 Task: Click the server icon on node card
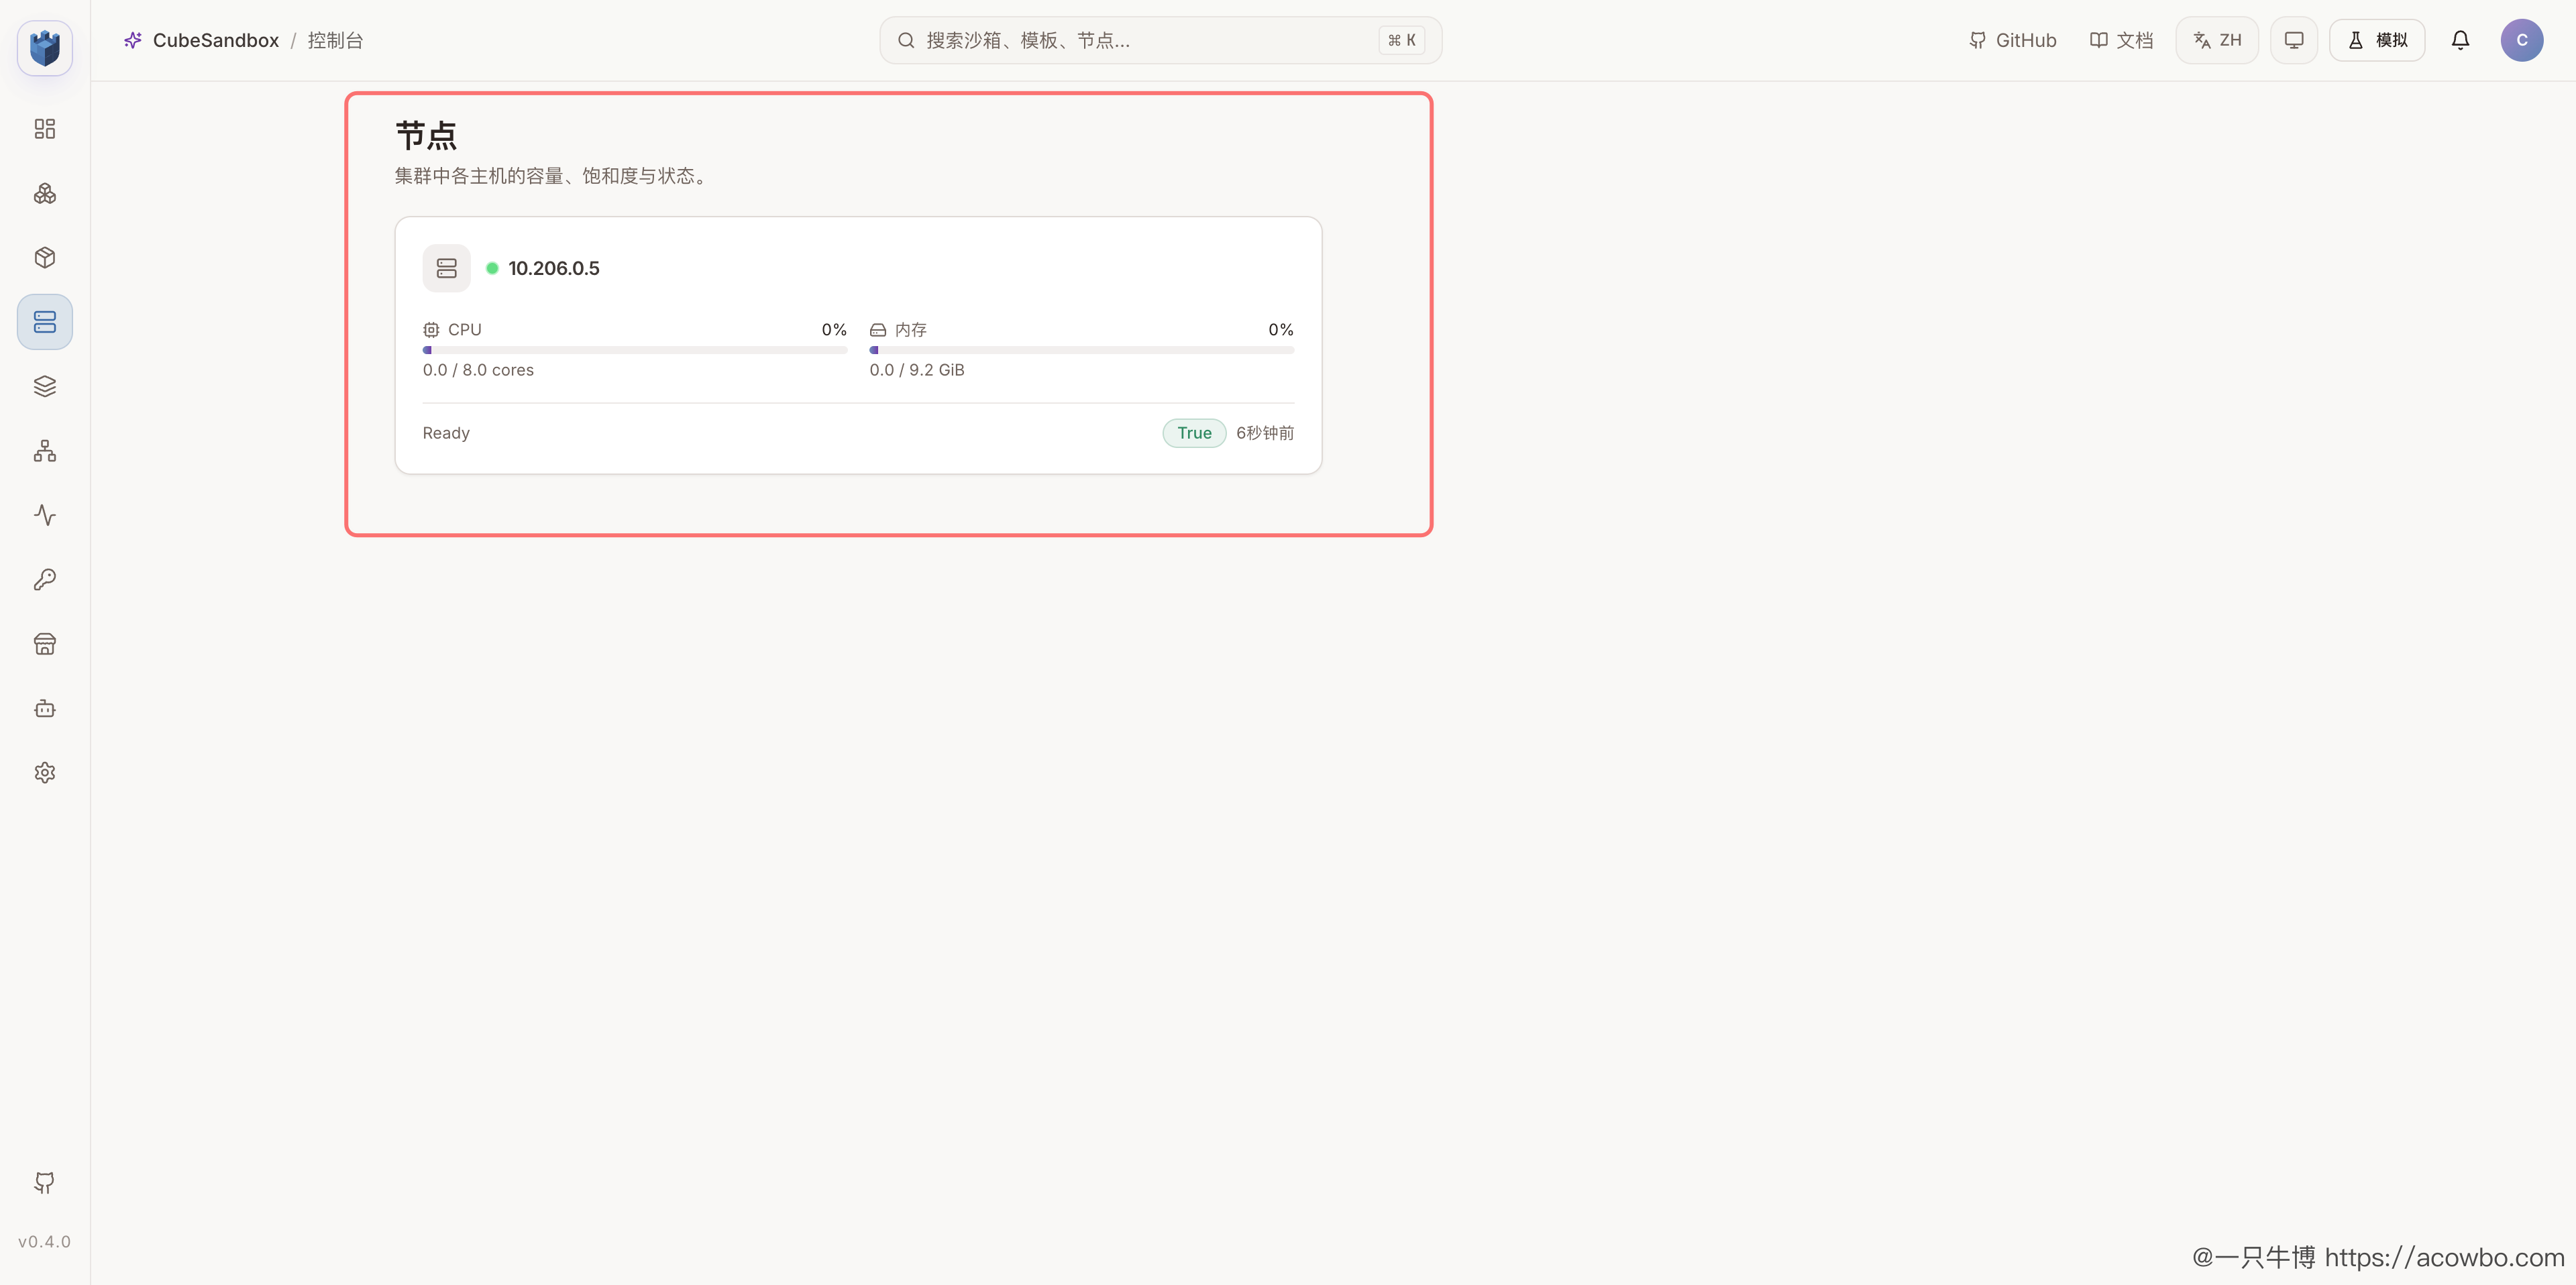(x=446, y=268)
